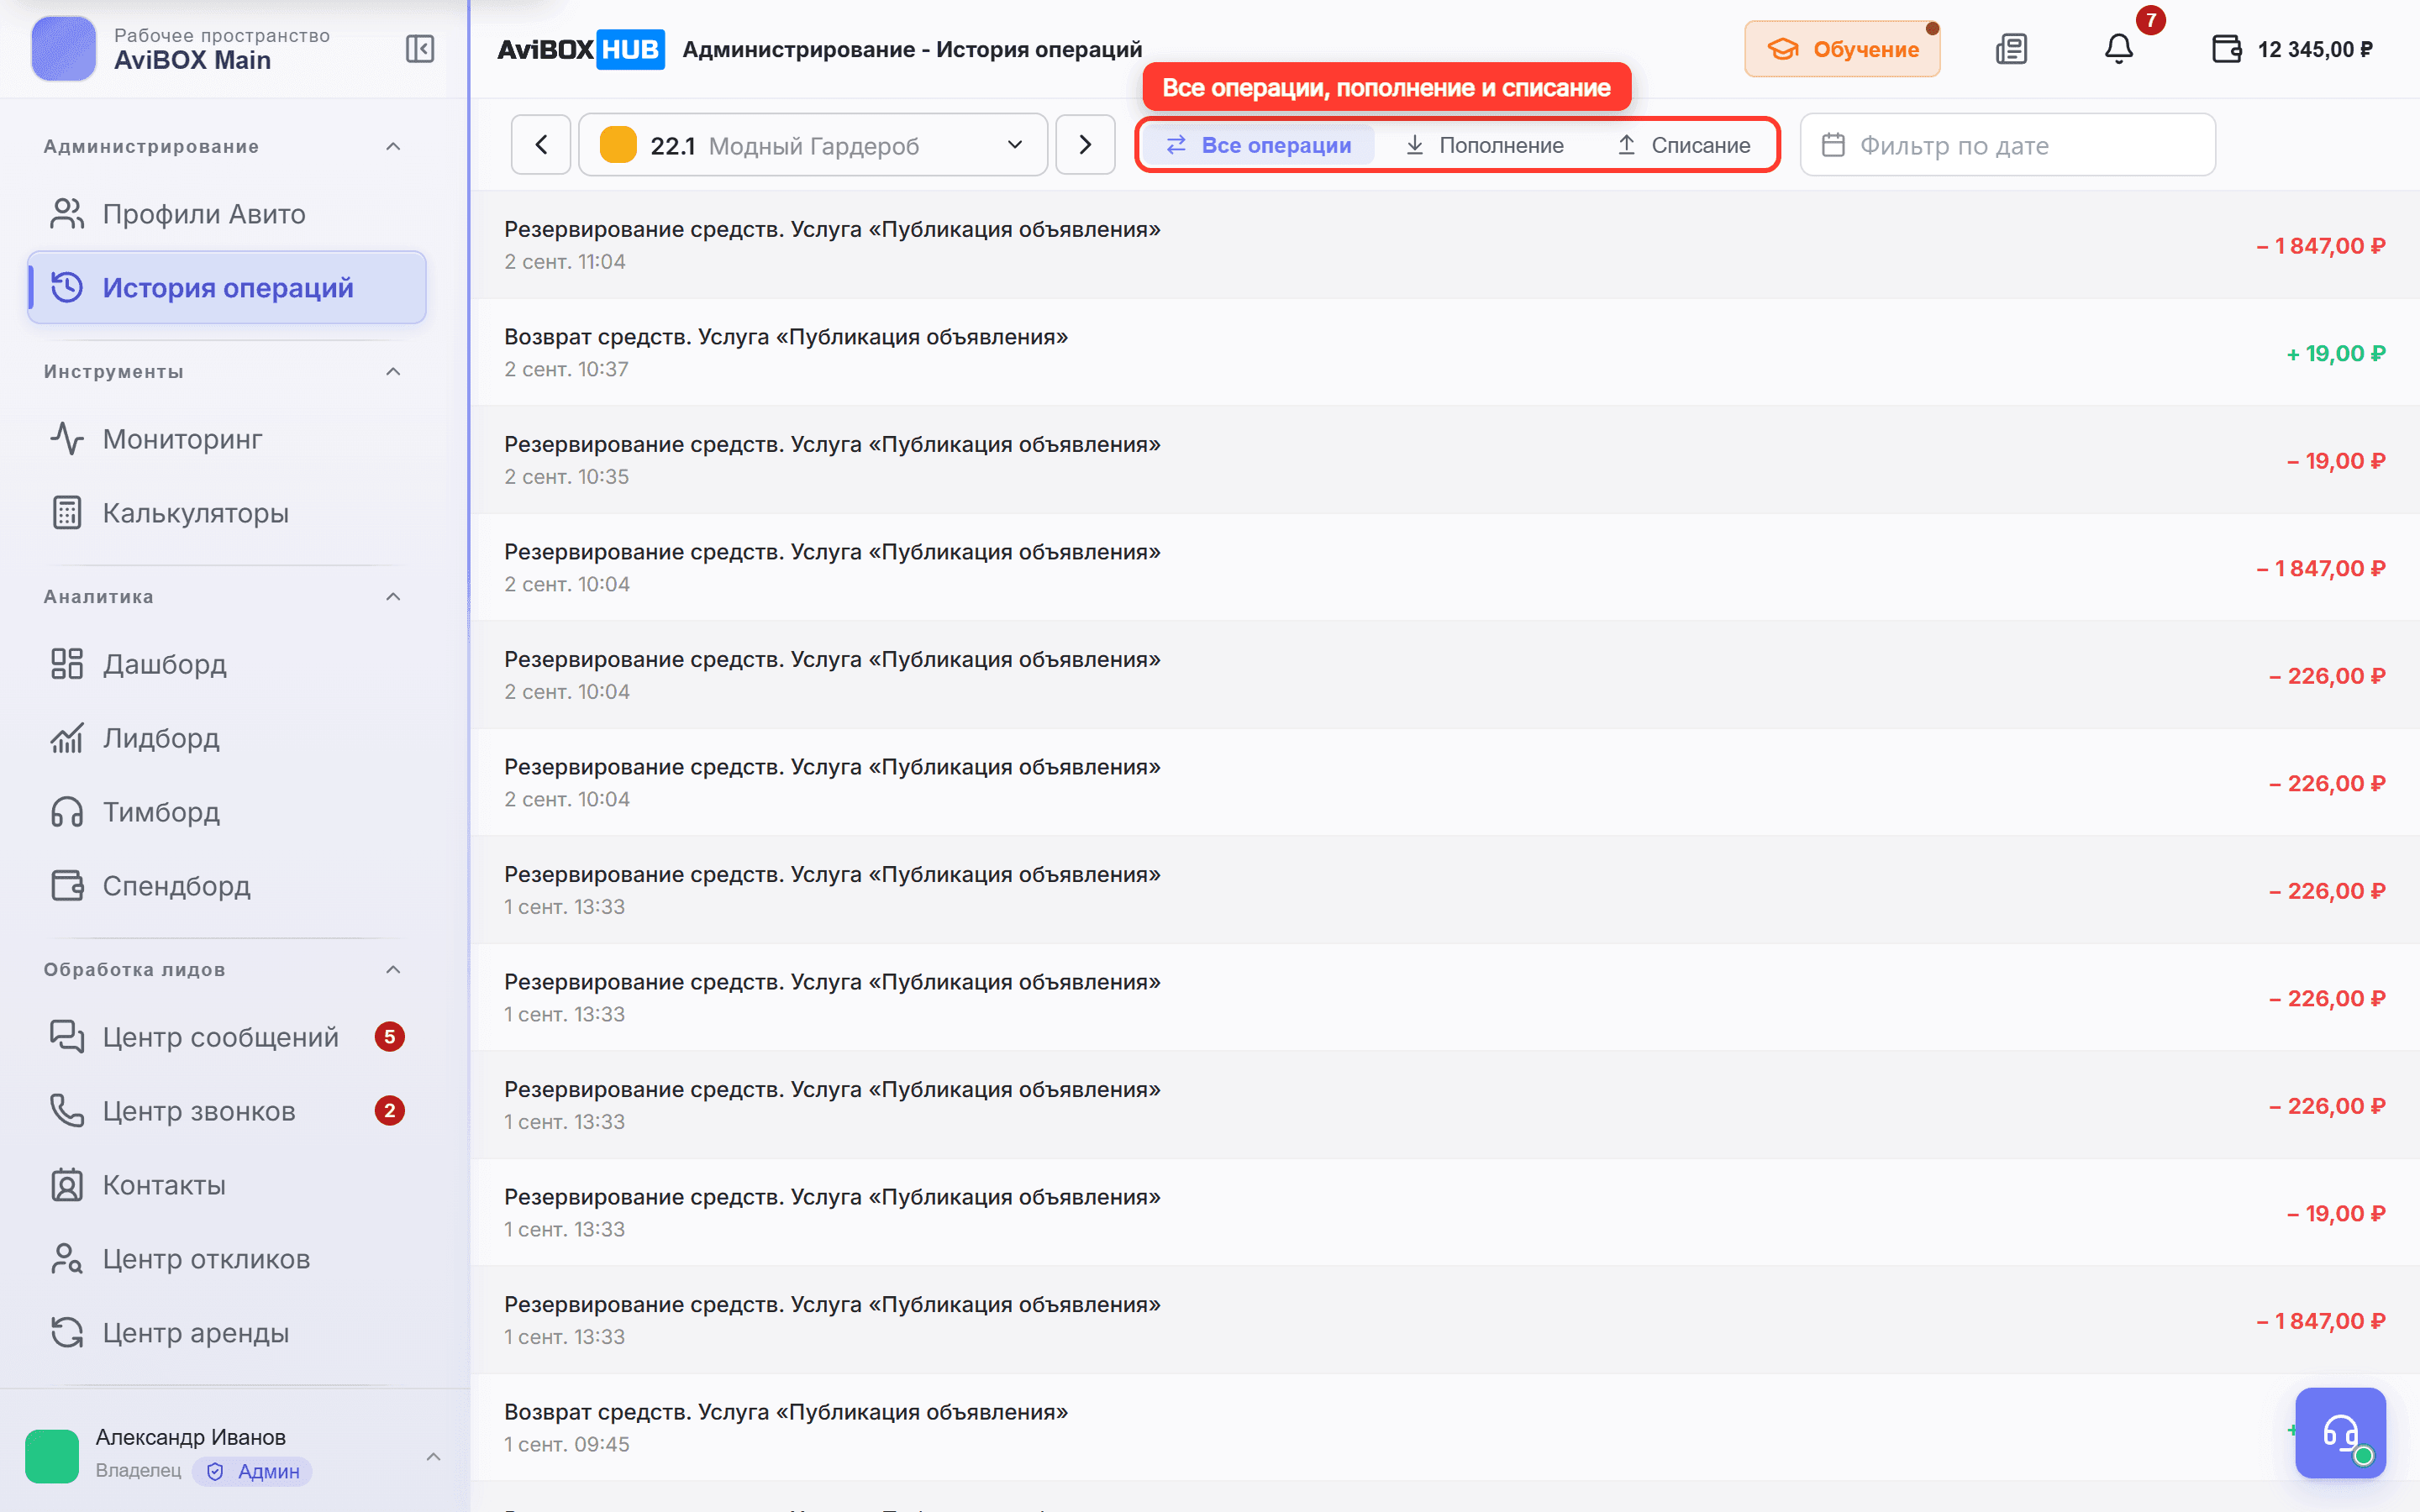This screenshot has width=2420, height=1512.
Task: Click the Пополнение download-arrow icon
Action: [x=1414, y=145]
